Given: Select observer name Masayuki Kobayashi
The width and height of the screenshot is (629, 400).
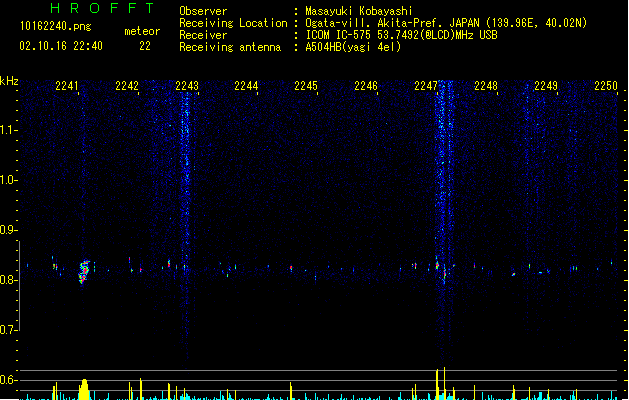Looking at the screenshot, I should (x=359, y=11).
